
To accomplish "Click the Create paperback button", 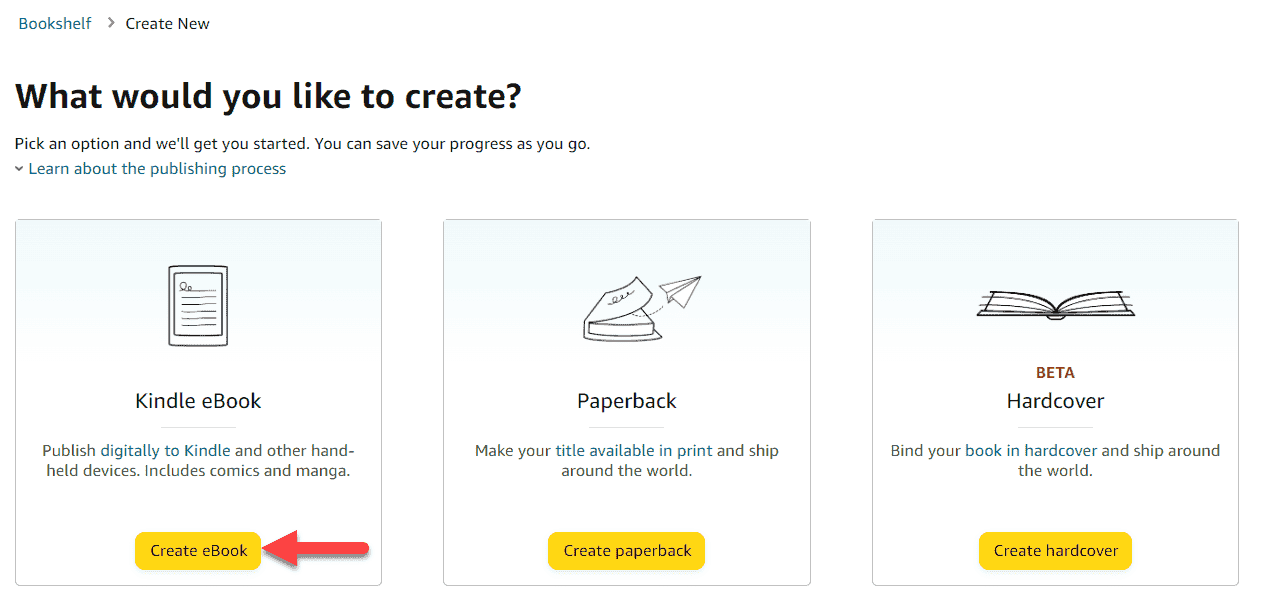I will (x=627, y=551).
